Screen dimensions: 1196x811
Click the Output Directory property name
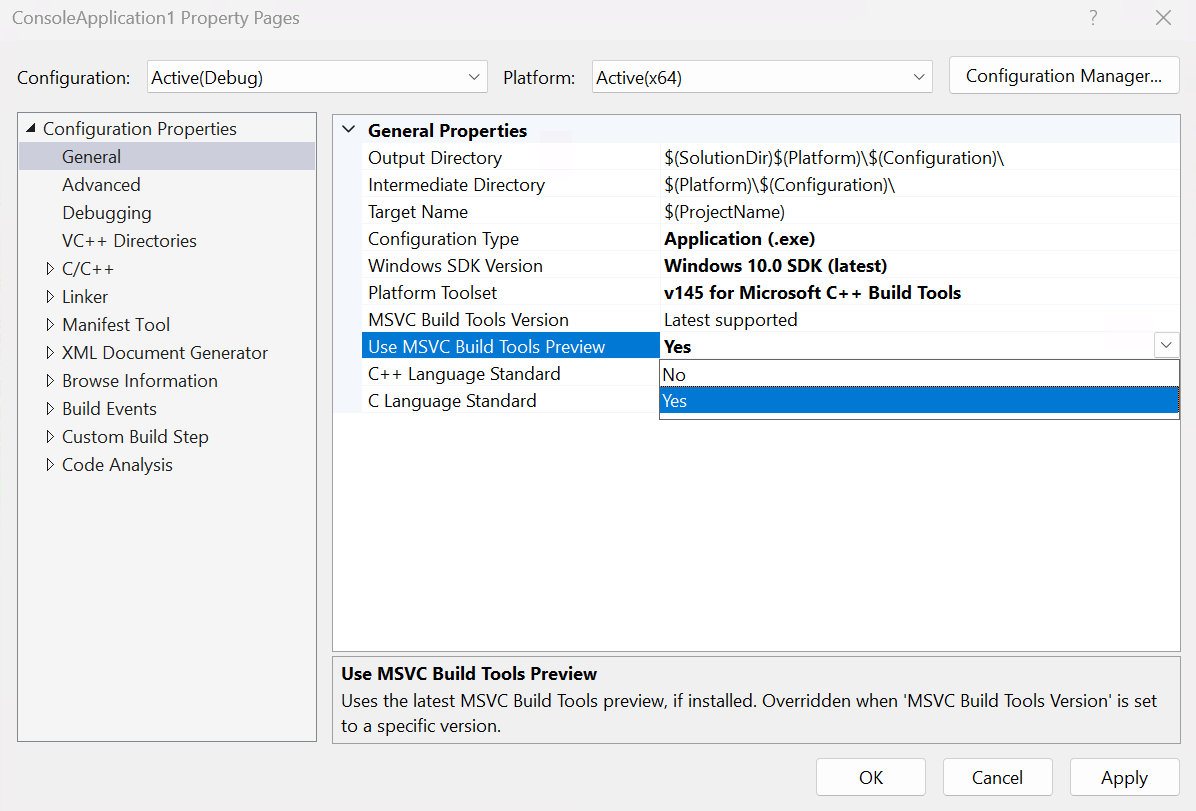click(435, 158)
